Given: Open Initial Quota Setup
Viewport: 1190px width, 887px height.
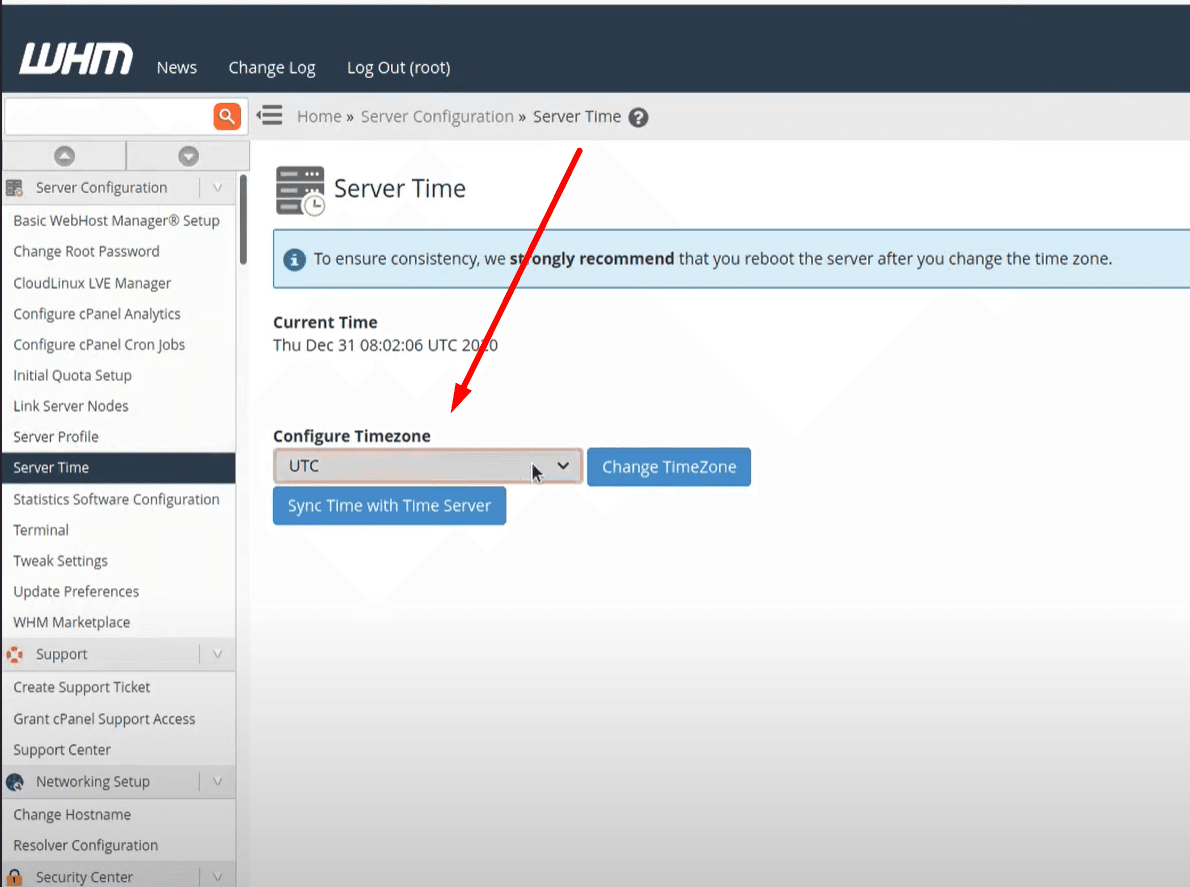Looking at the screenshot, I should 72,376.
